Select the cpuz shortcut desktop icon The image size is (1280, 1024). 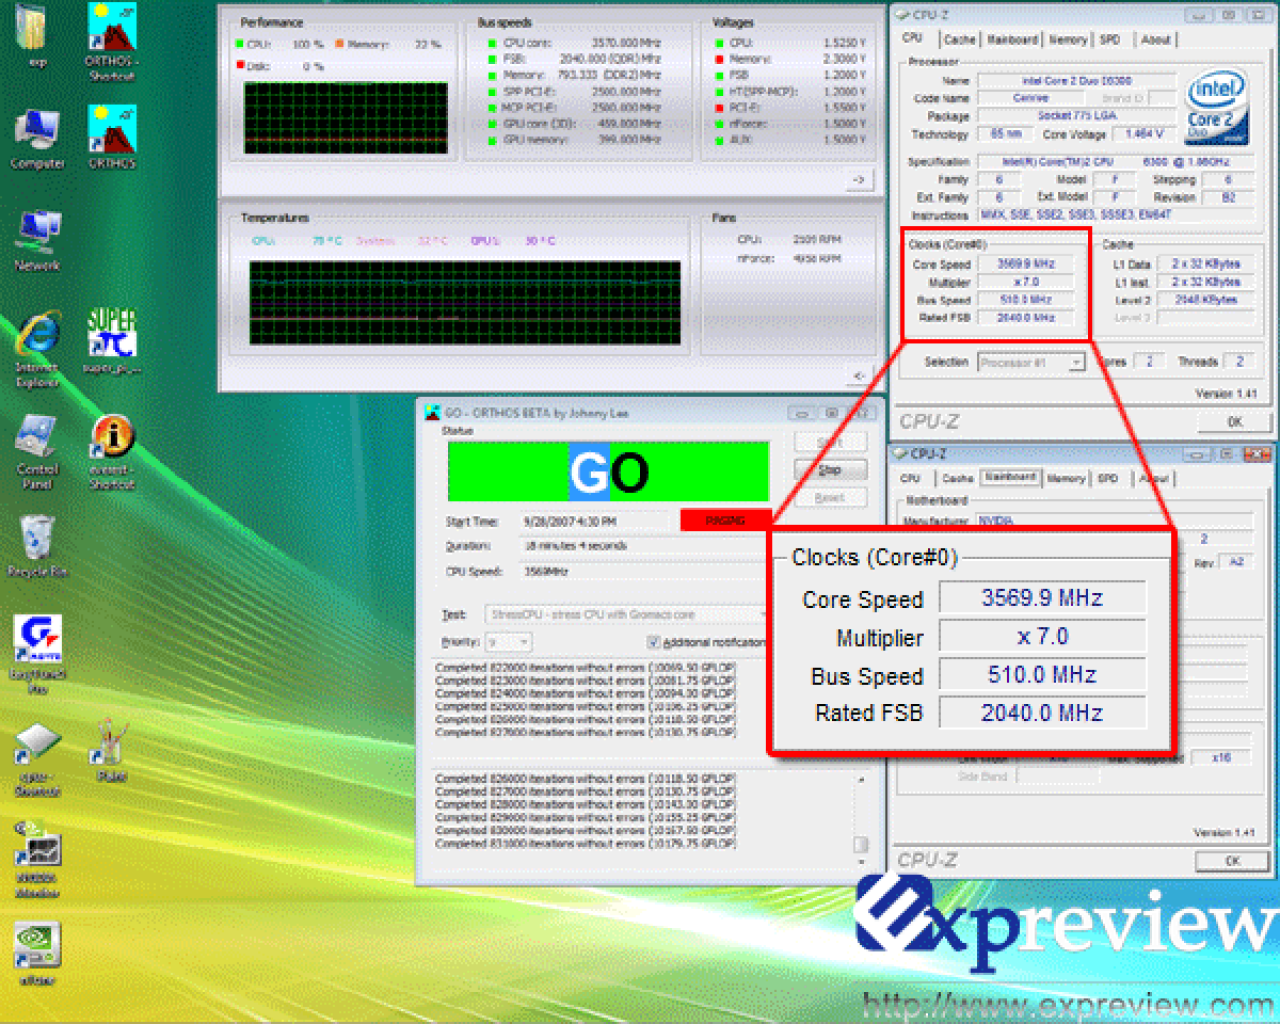[x=37, y=760]
